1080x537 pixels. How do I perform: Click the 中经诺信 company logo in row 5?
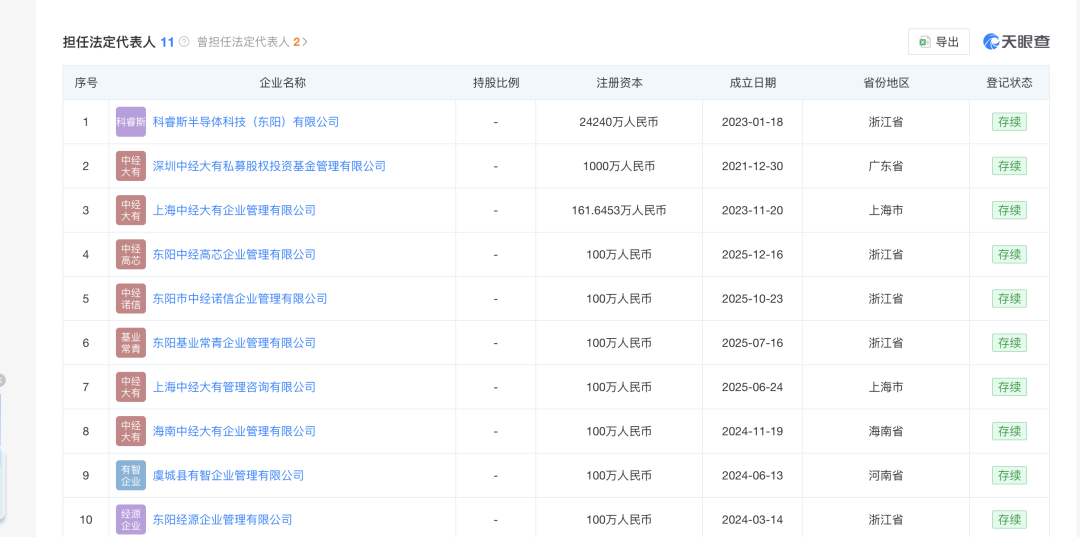pyautogui.click(x=131, y=299)
